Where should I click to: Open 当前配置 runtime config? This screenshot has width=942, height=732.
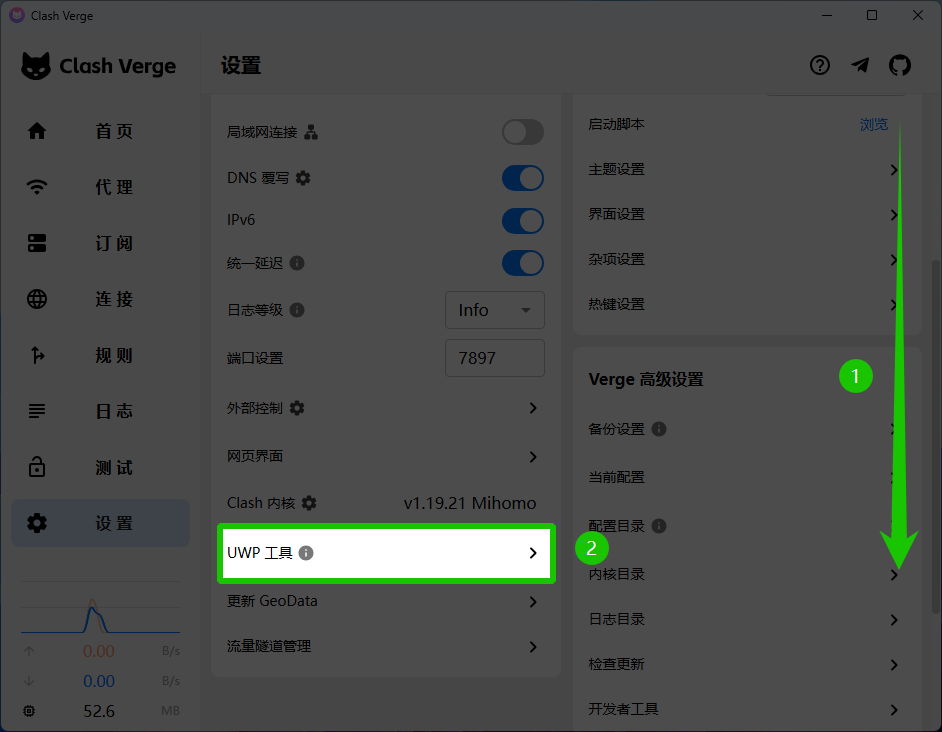747,478
